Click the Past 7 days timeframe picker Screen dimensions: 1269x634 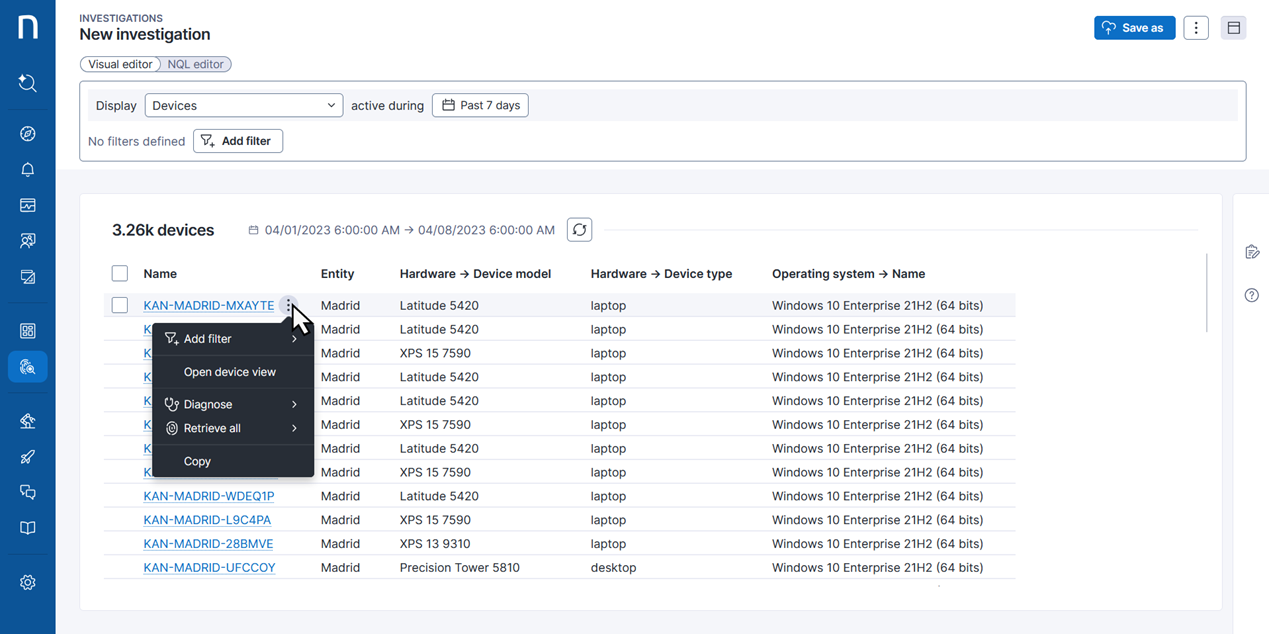click(x=480, y=105)
